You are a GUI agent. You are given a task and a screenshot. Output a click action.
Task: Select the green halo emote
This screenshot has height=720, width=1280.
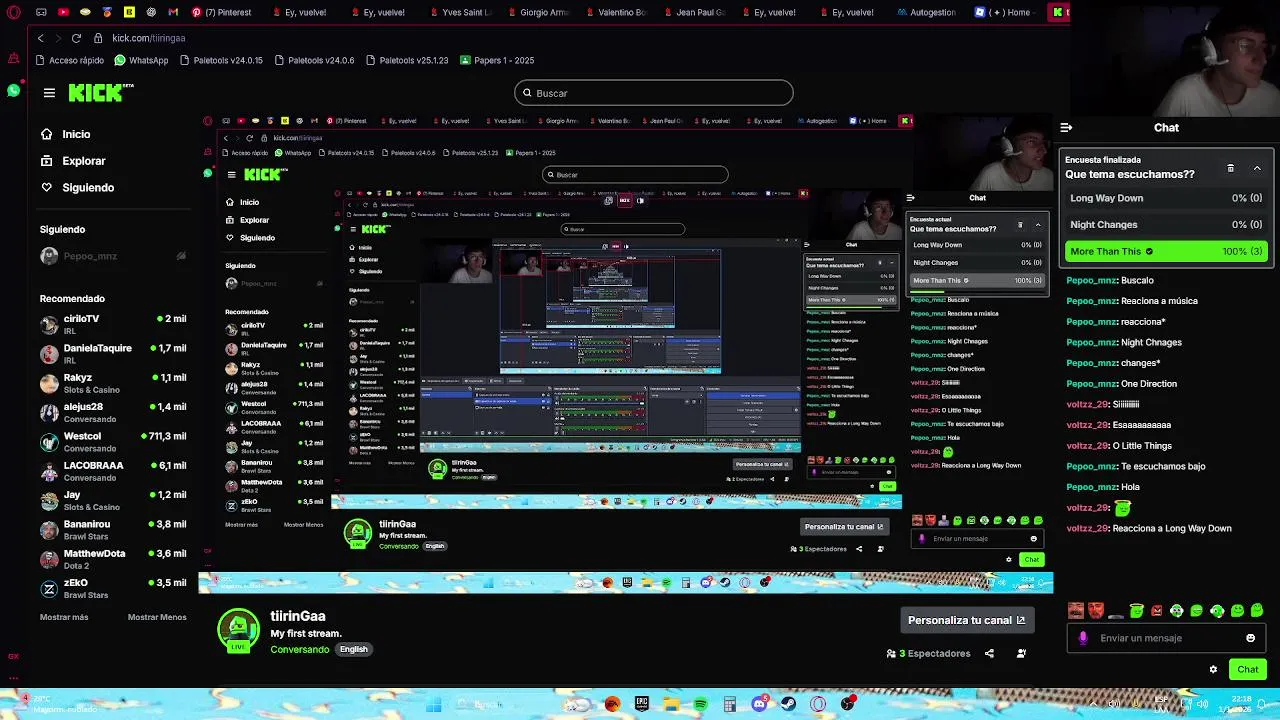click(1136, 611)
